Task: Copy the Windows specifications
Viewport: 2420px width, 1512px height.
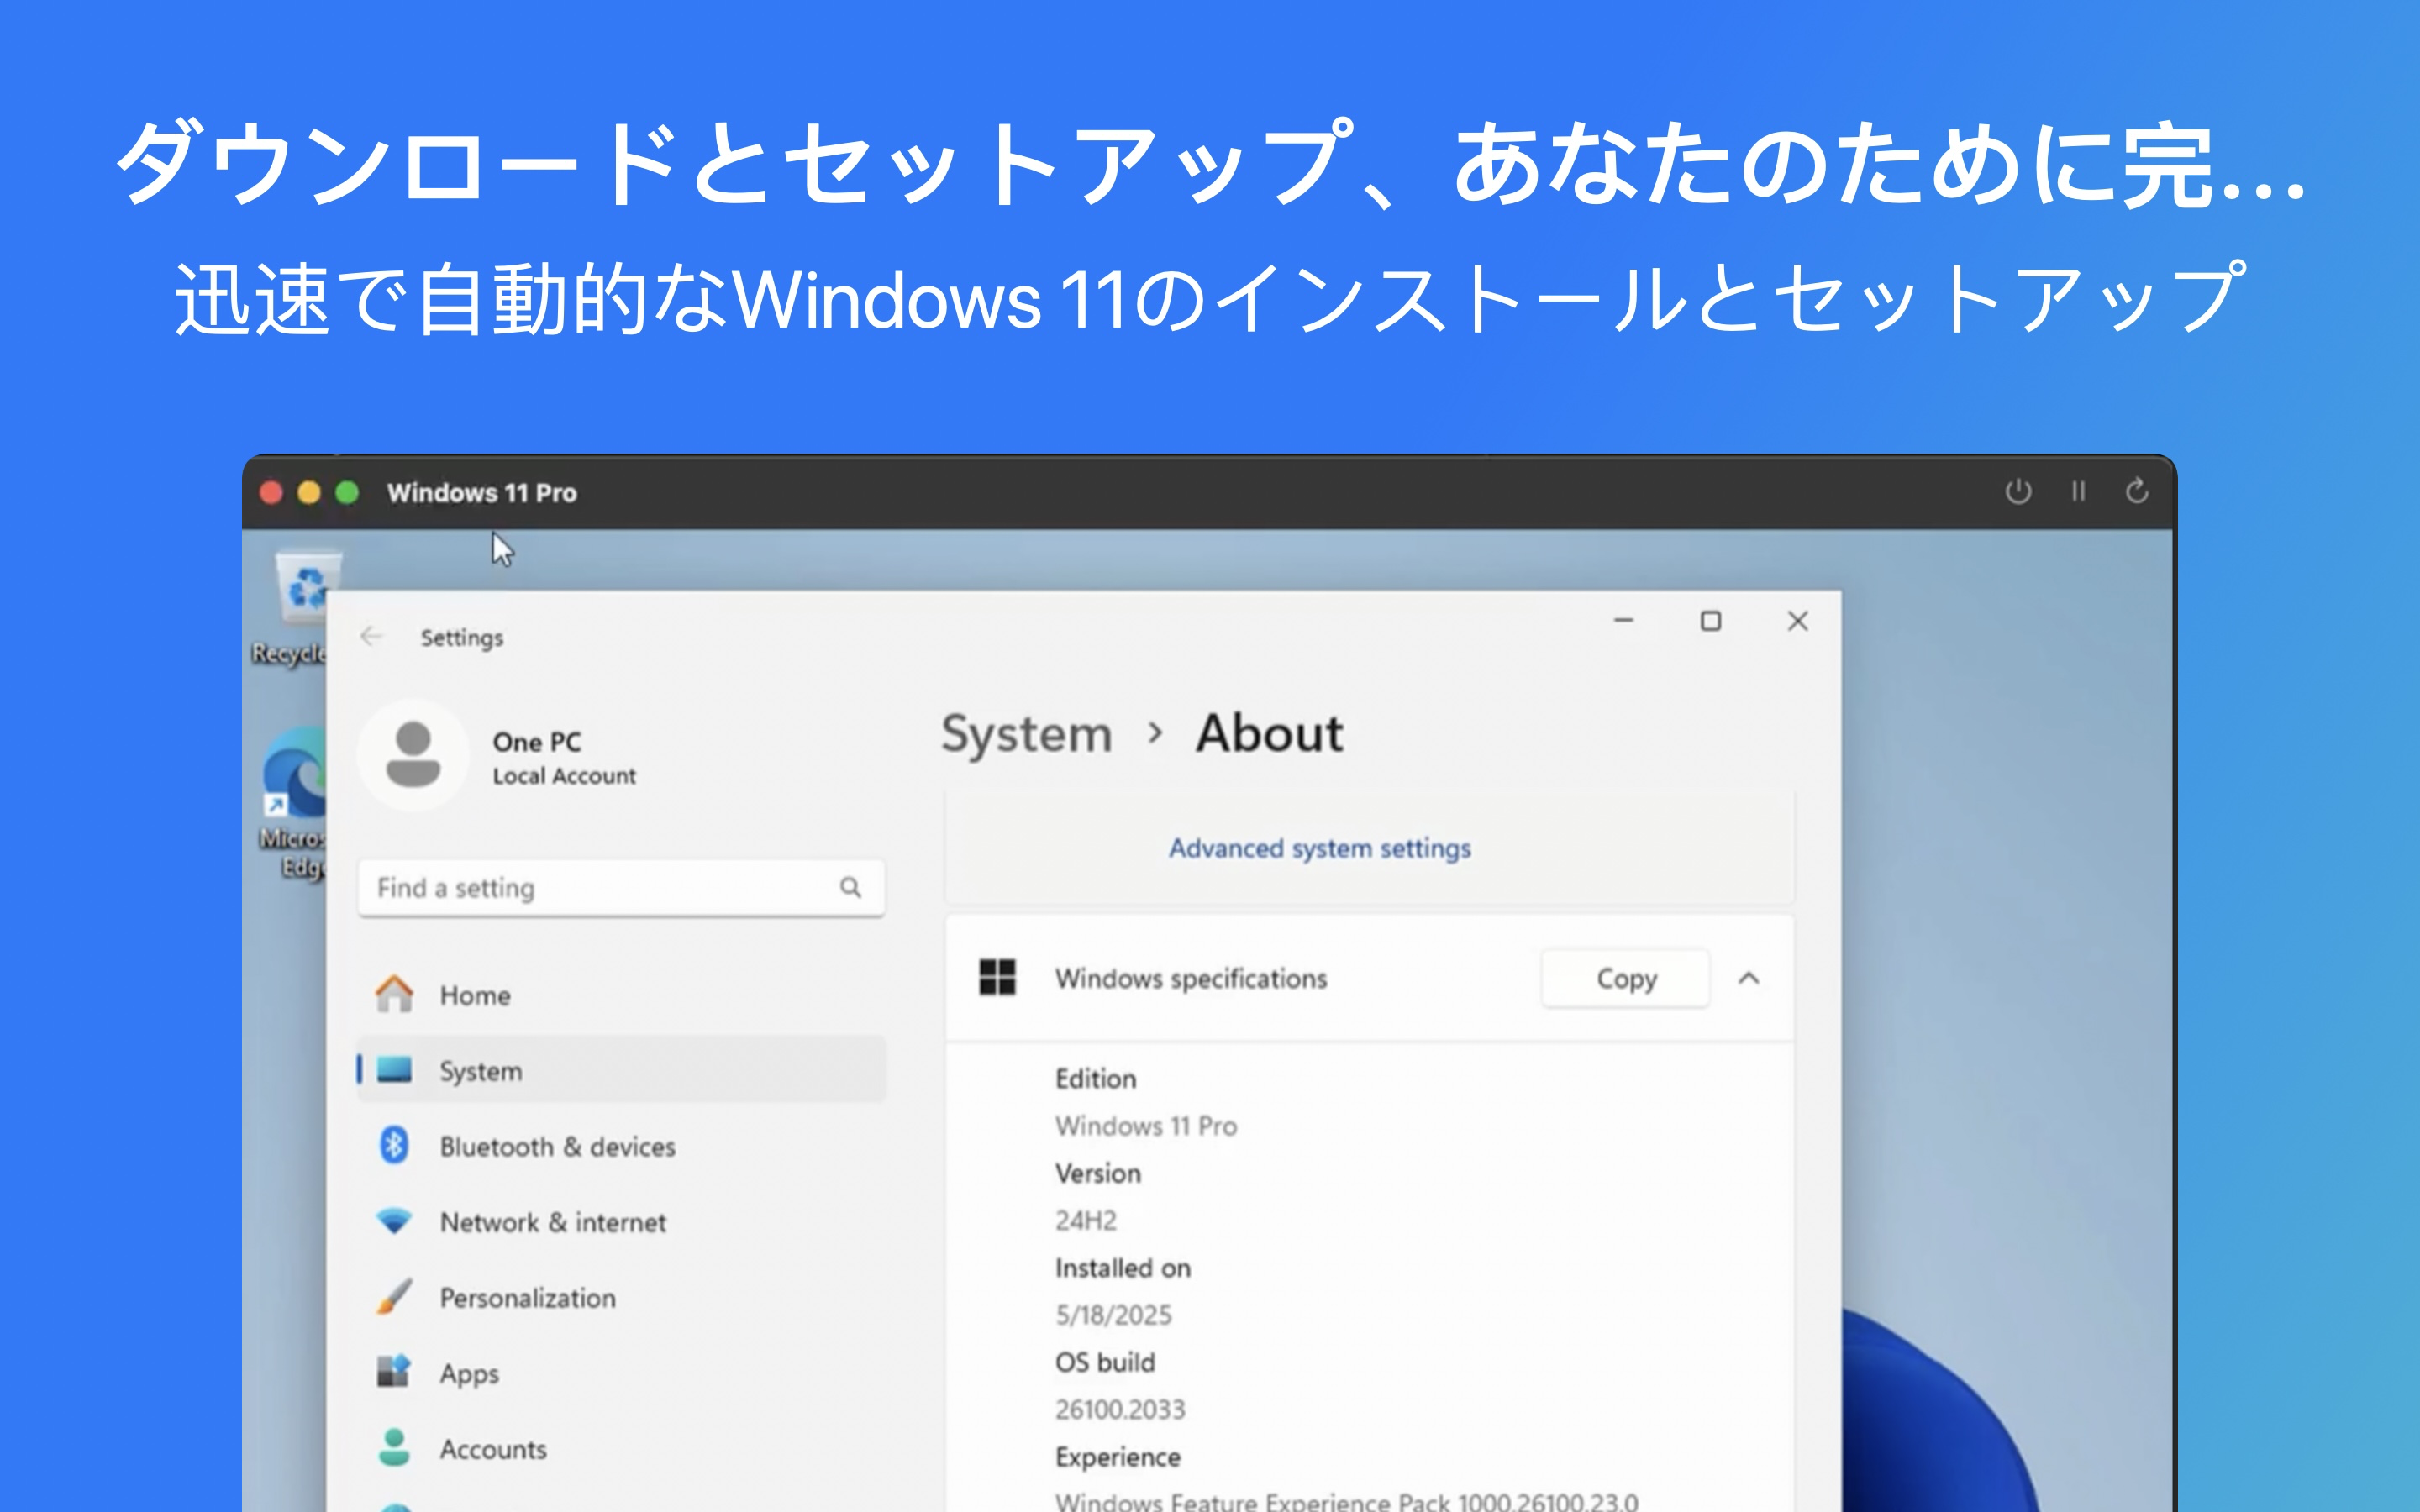Action: (x=1626, y=978)
